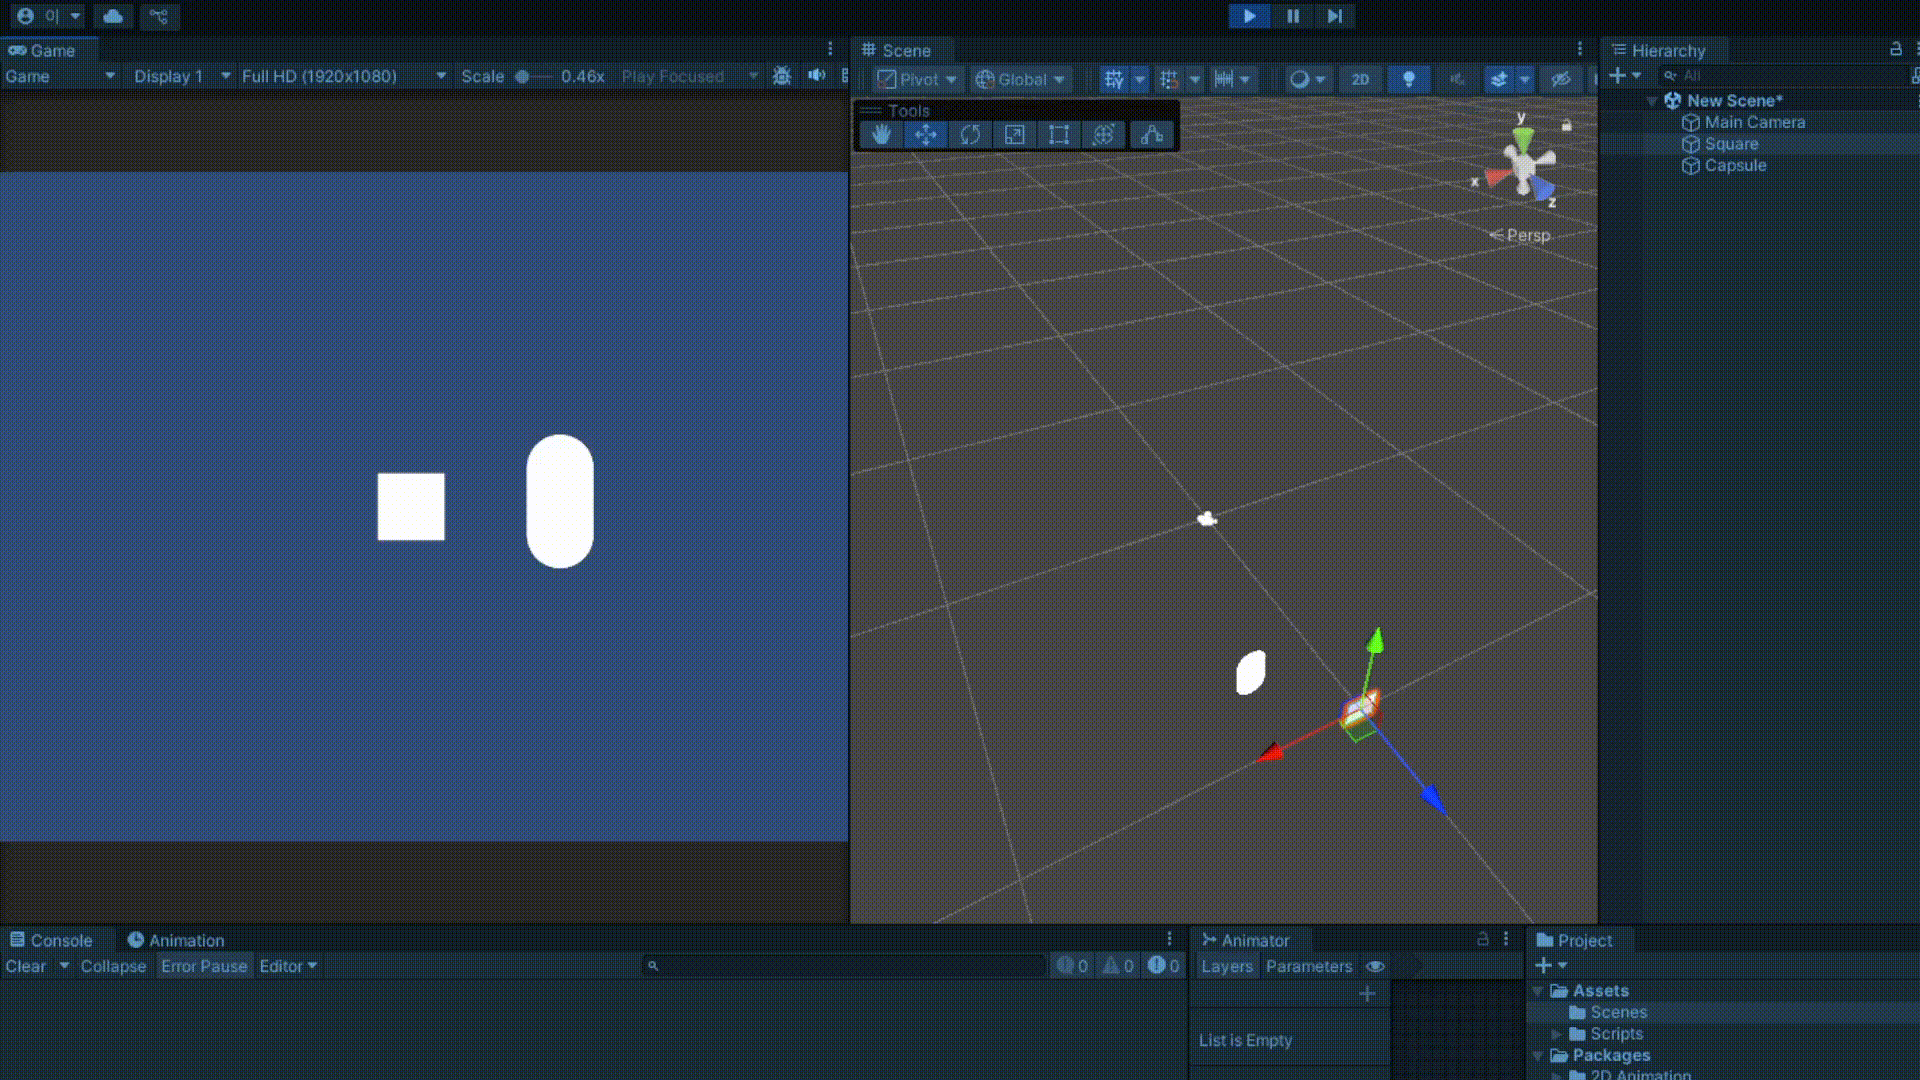Select the Rect transform tool
1920x1080 pixels.
(x=1058, y=135)
